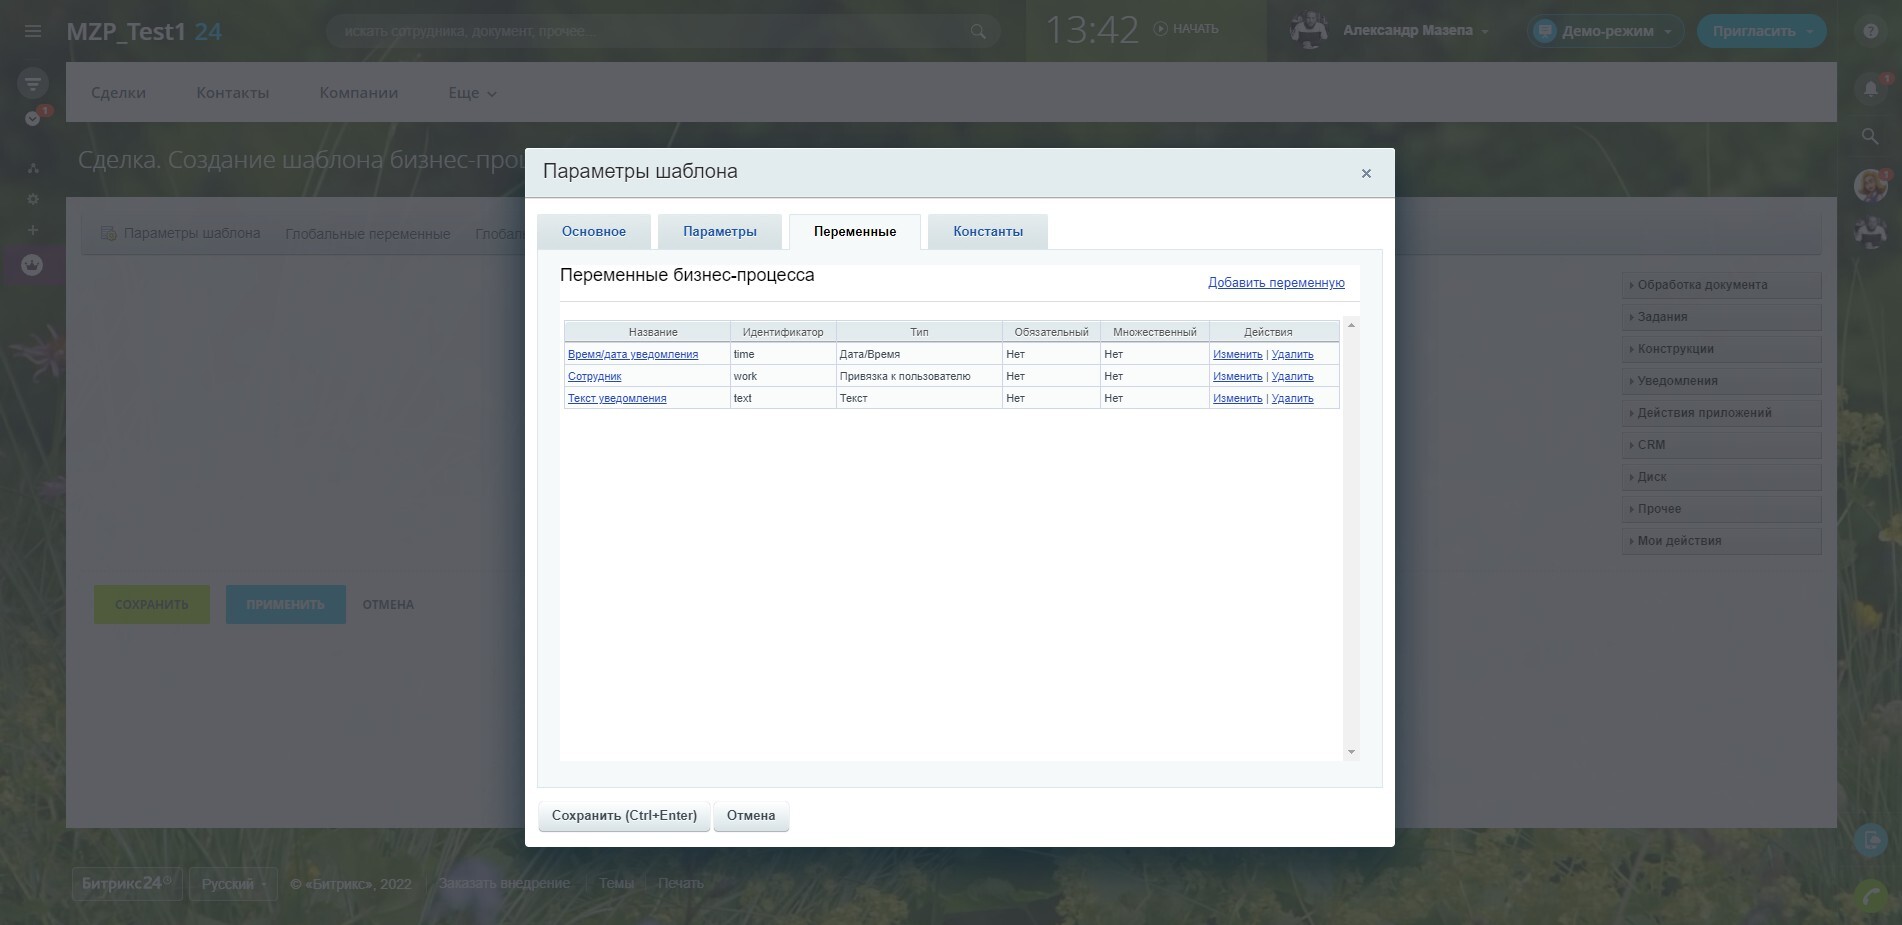Click the Отмена button in the dialog

coord(751,816)
